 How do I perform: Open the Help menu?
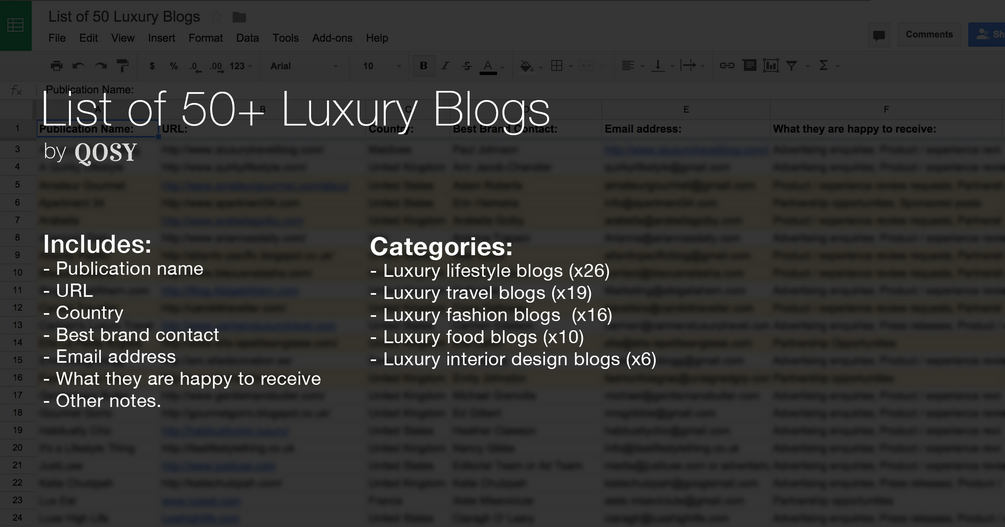click(377, 38)
